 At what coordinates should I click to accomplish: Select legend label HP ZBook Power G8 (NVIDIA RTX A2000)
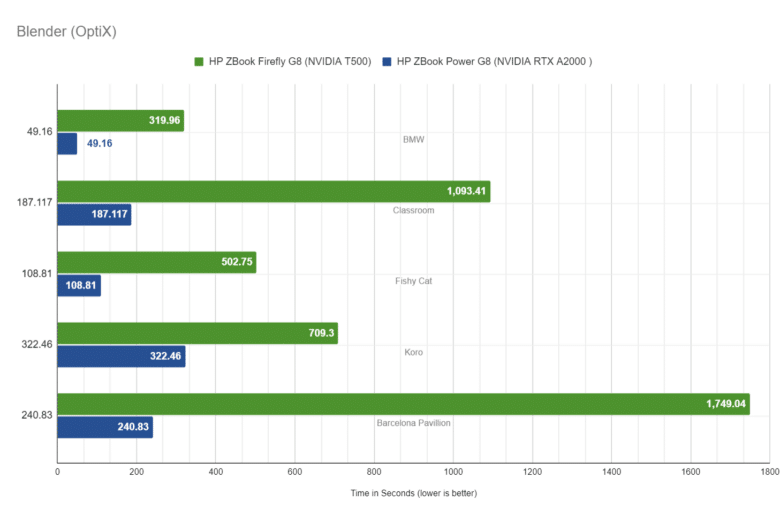[494, 62]
